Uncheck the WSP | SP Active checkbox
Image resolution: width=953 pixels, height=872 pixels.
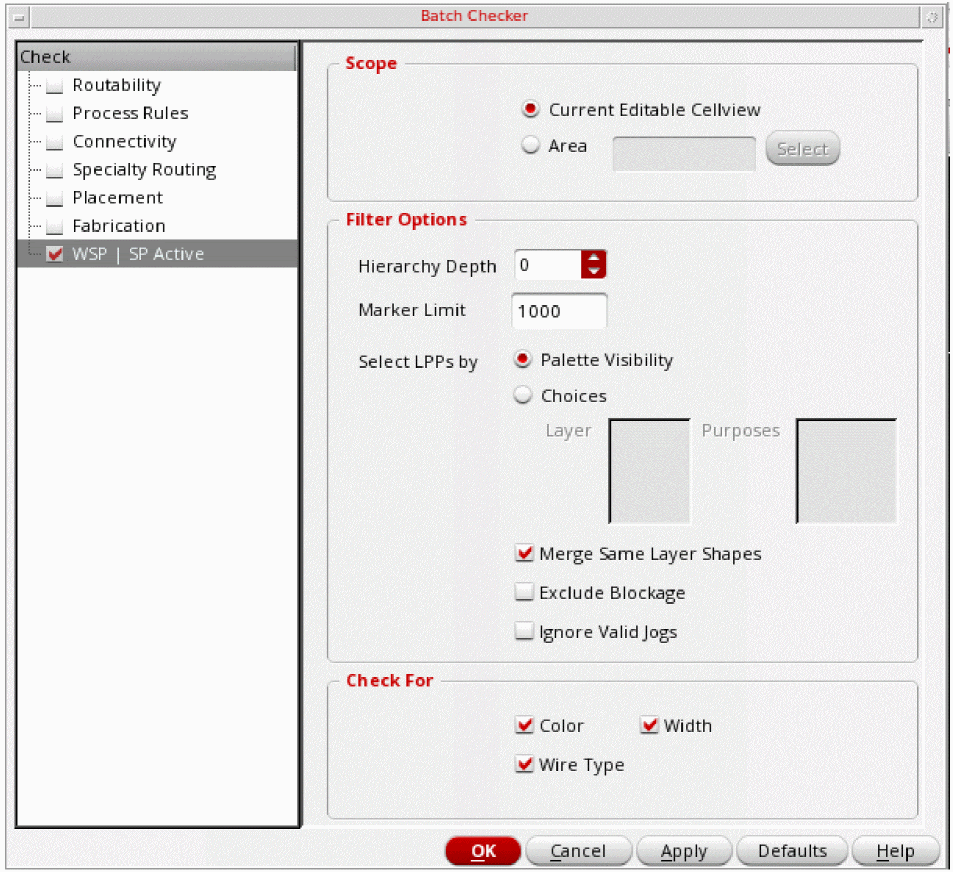tap(55, 254)
